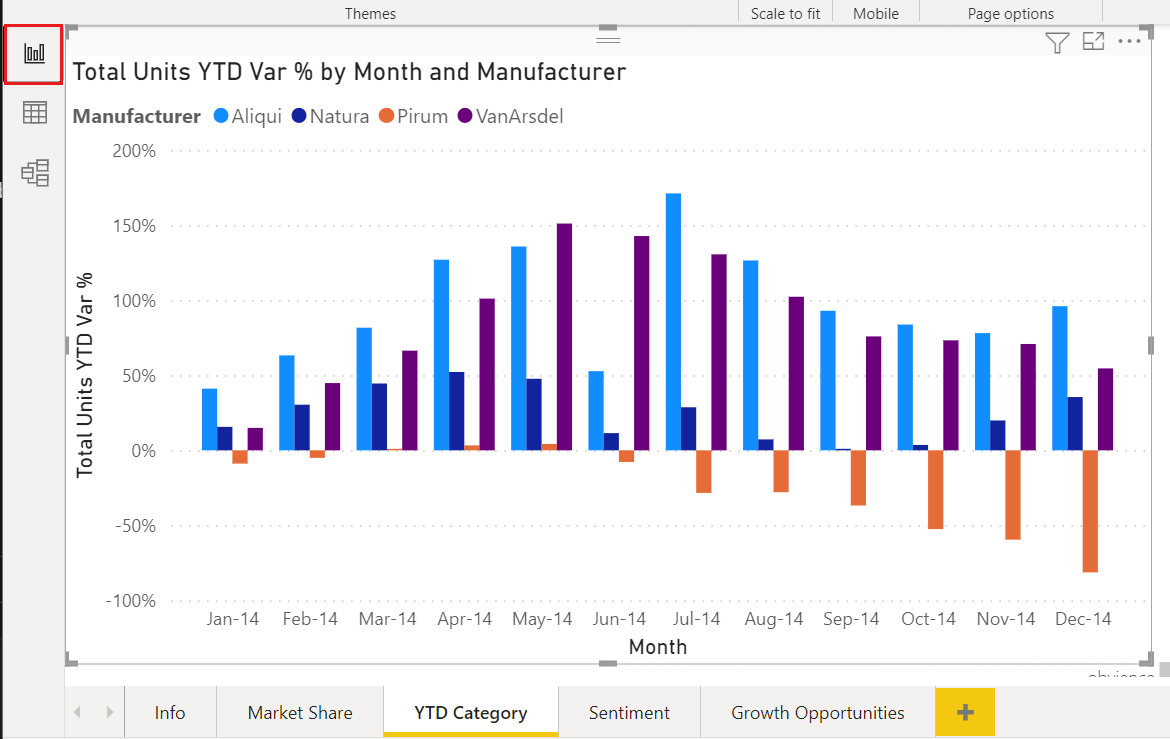Grab the visual's top drag handle

pyautogui.click(x=608, y=39)
